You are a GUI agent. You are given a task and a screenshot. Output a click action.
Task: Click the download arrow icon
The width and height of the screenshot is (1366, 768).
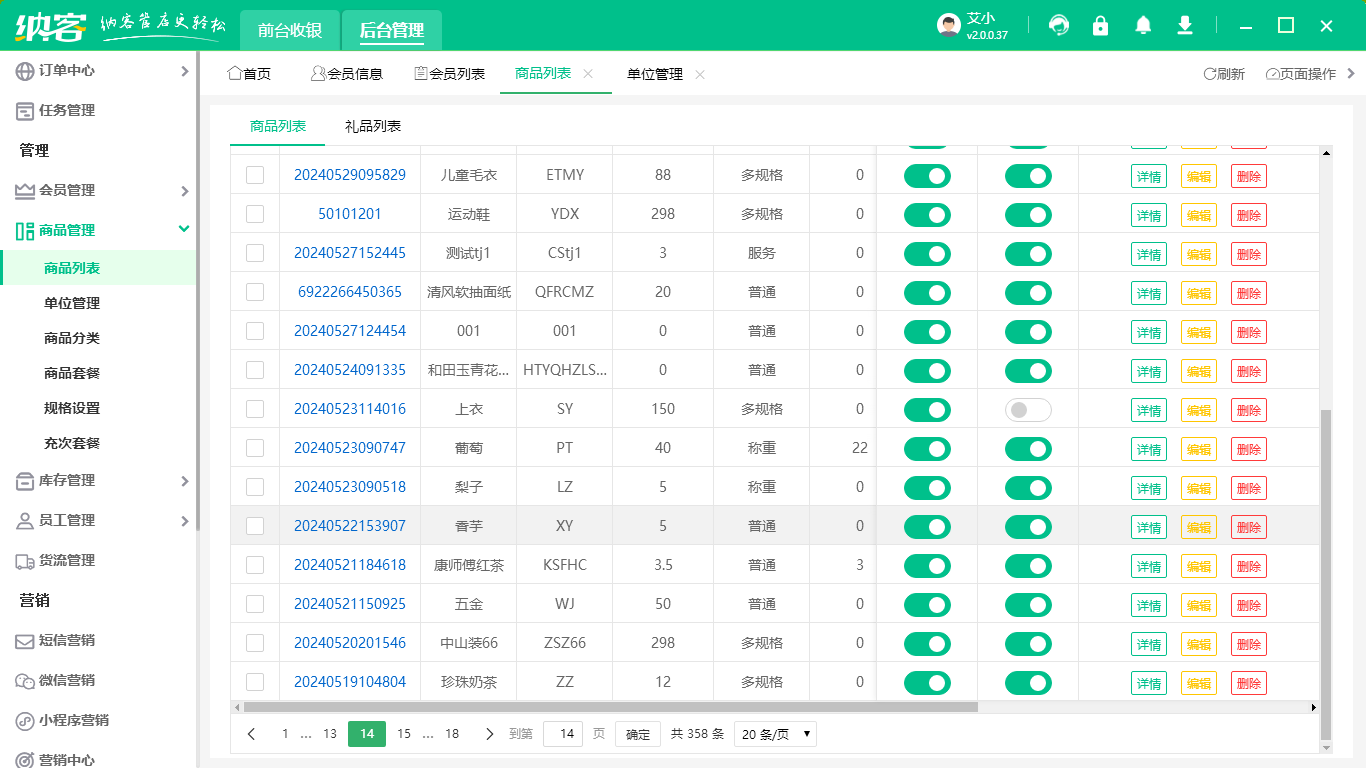1185,26
